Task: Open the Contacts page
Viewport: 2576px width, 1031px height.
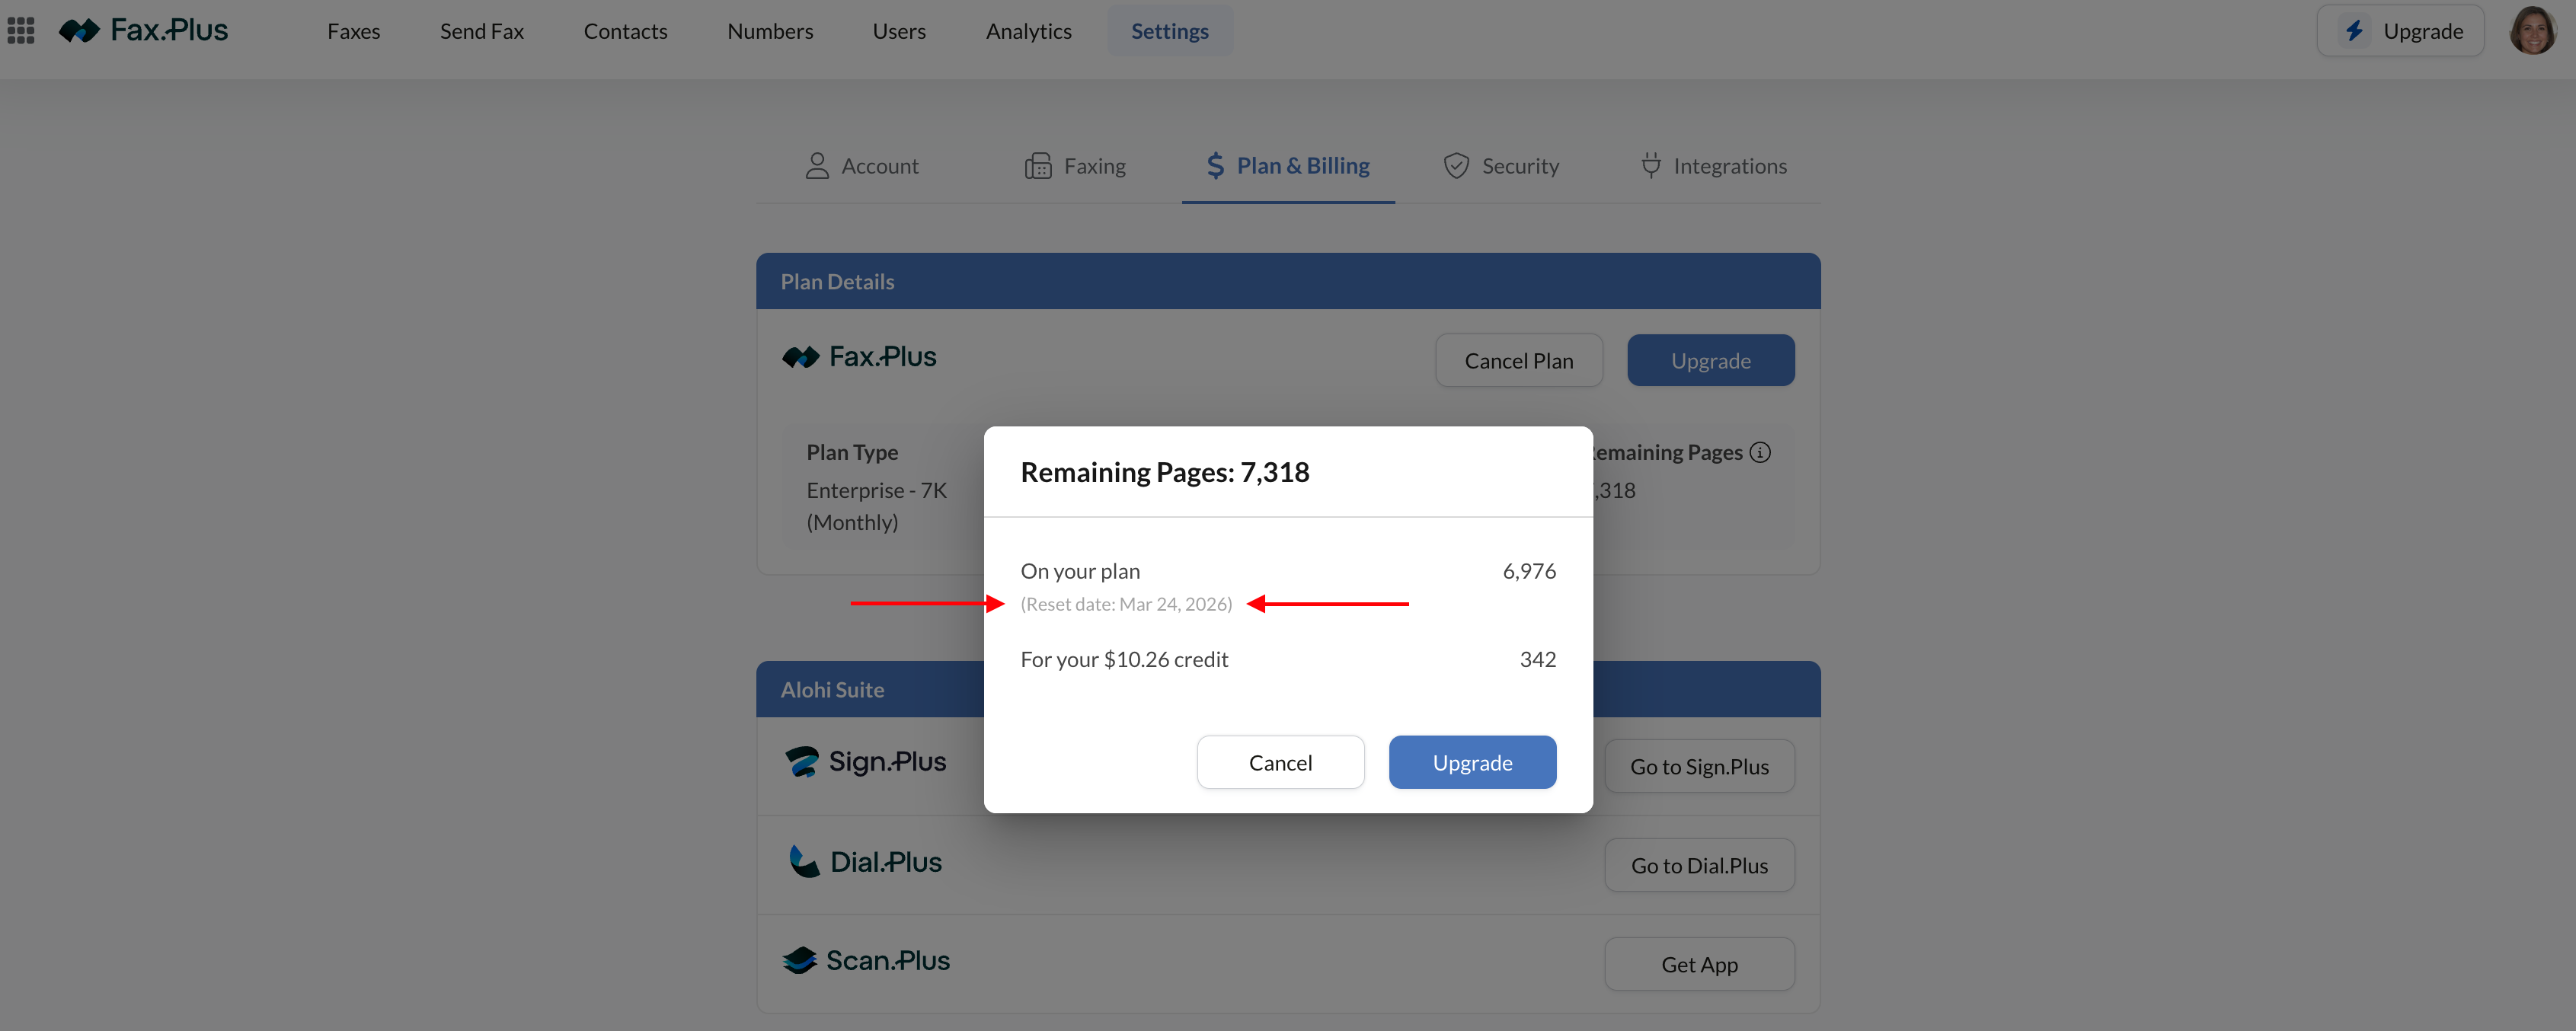Action: tap(625, 31)
